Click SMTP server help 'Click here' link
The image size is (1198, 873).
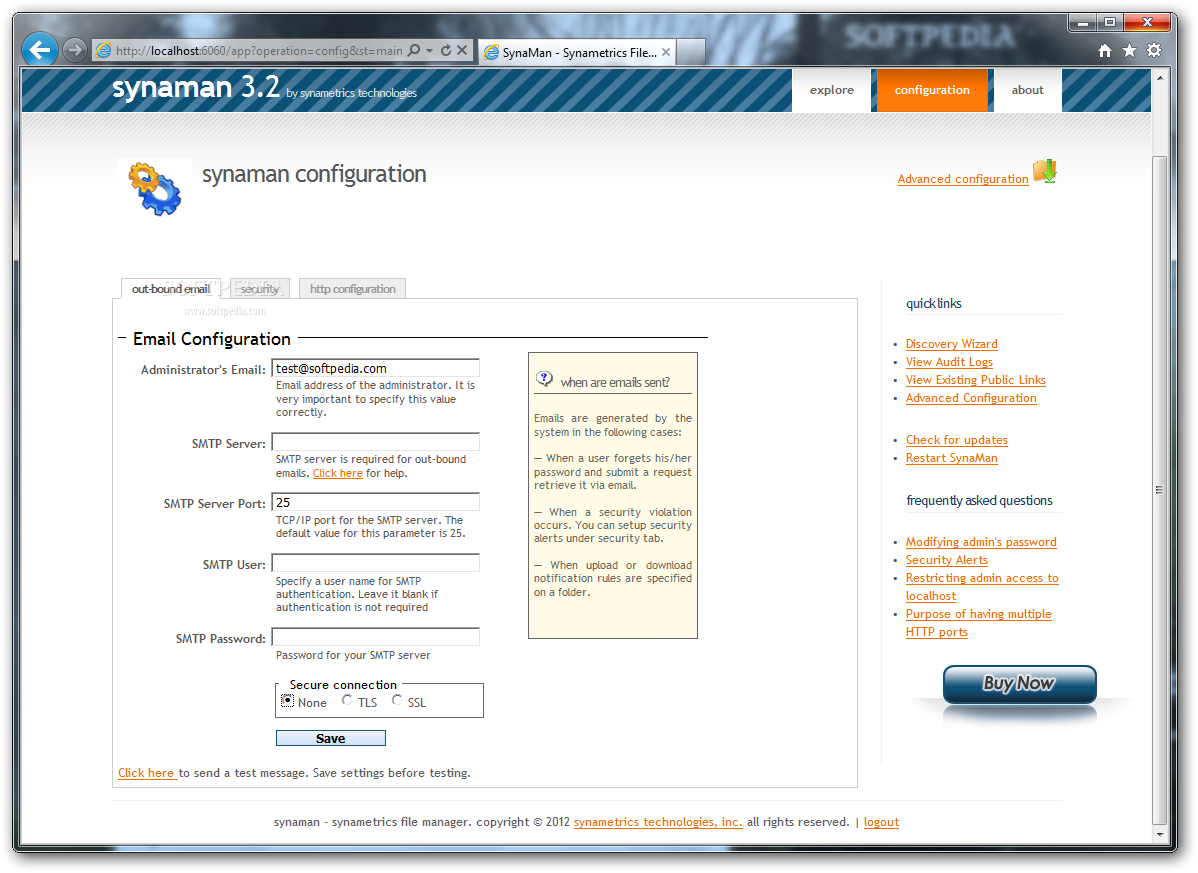coord(338,474)
